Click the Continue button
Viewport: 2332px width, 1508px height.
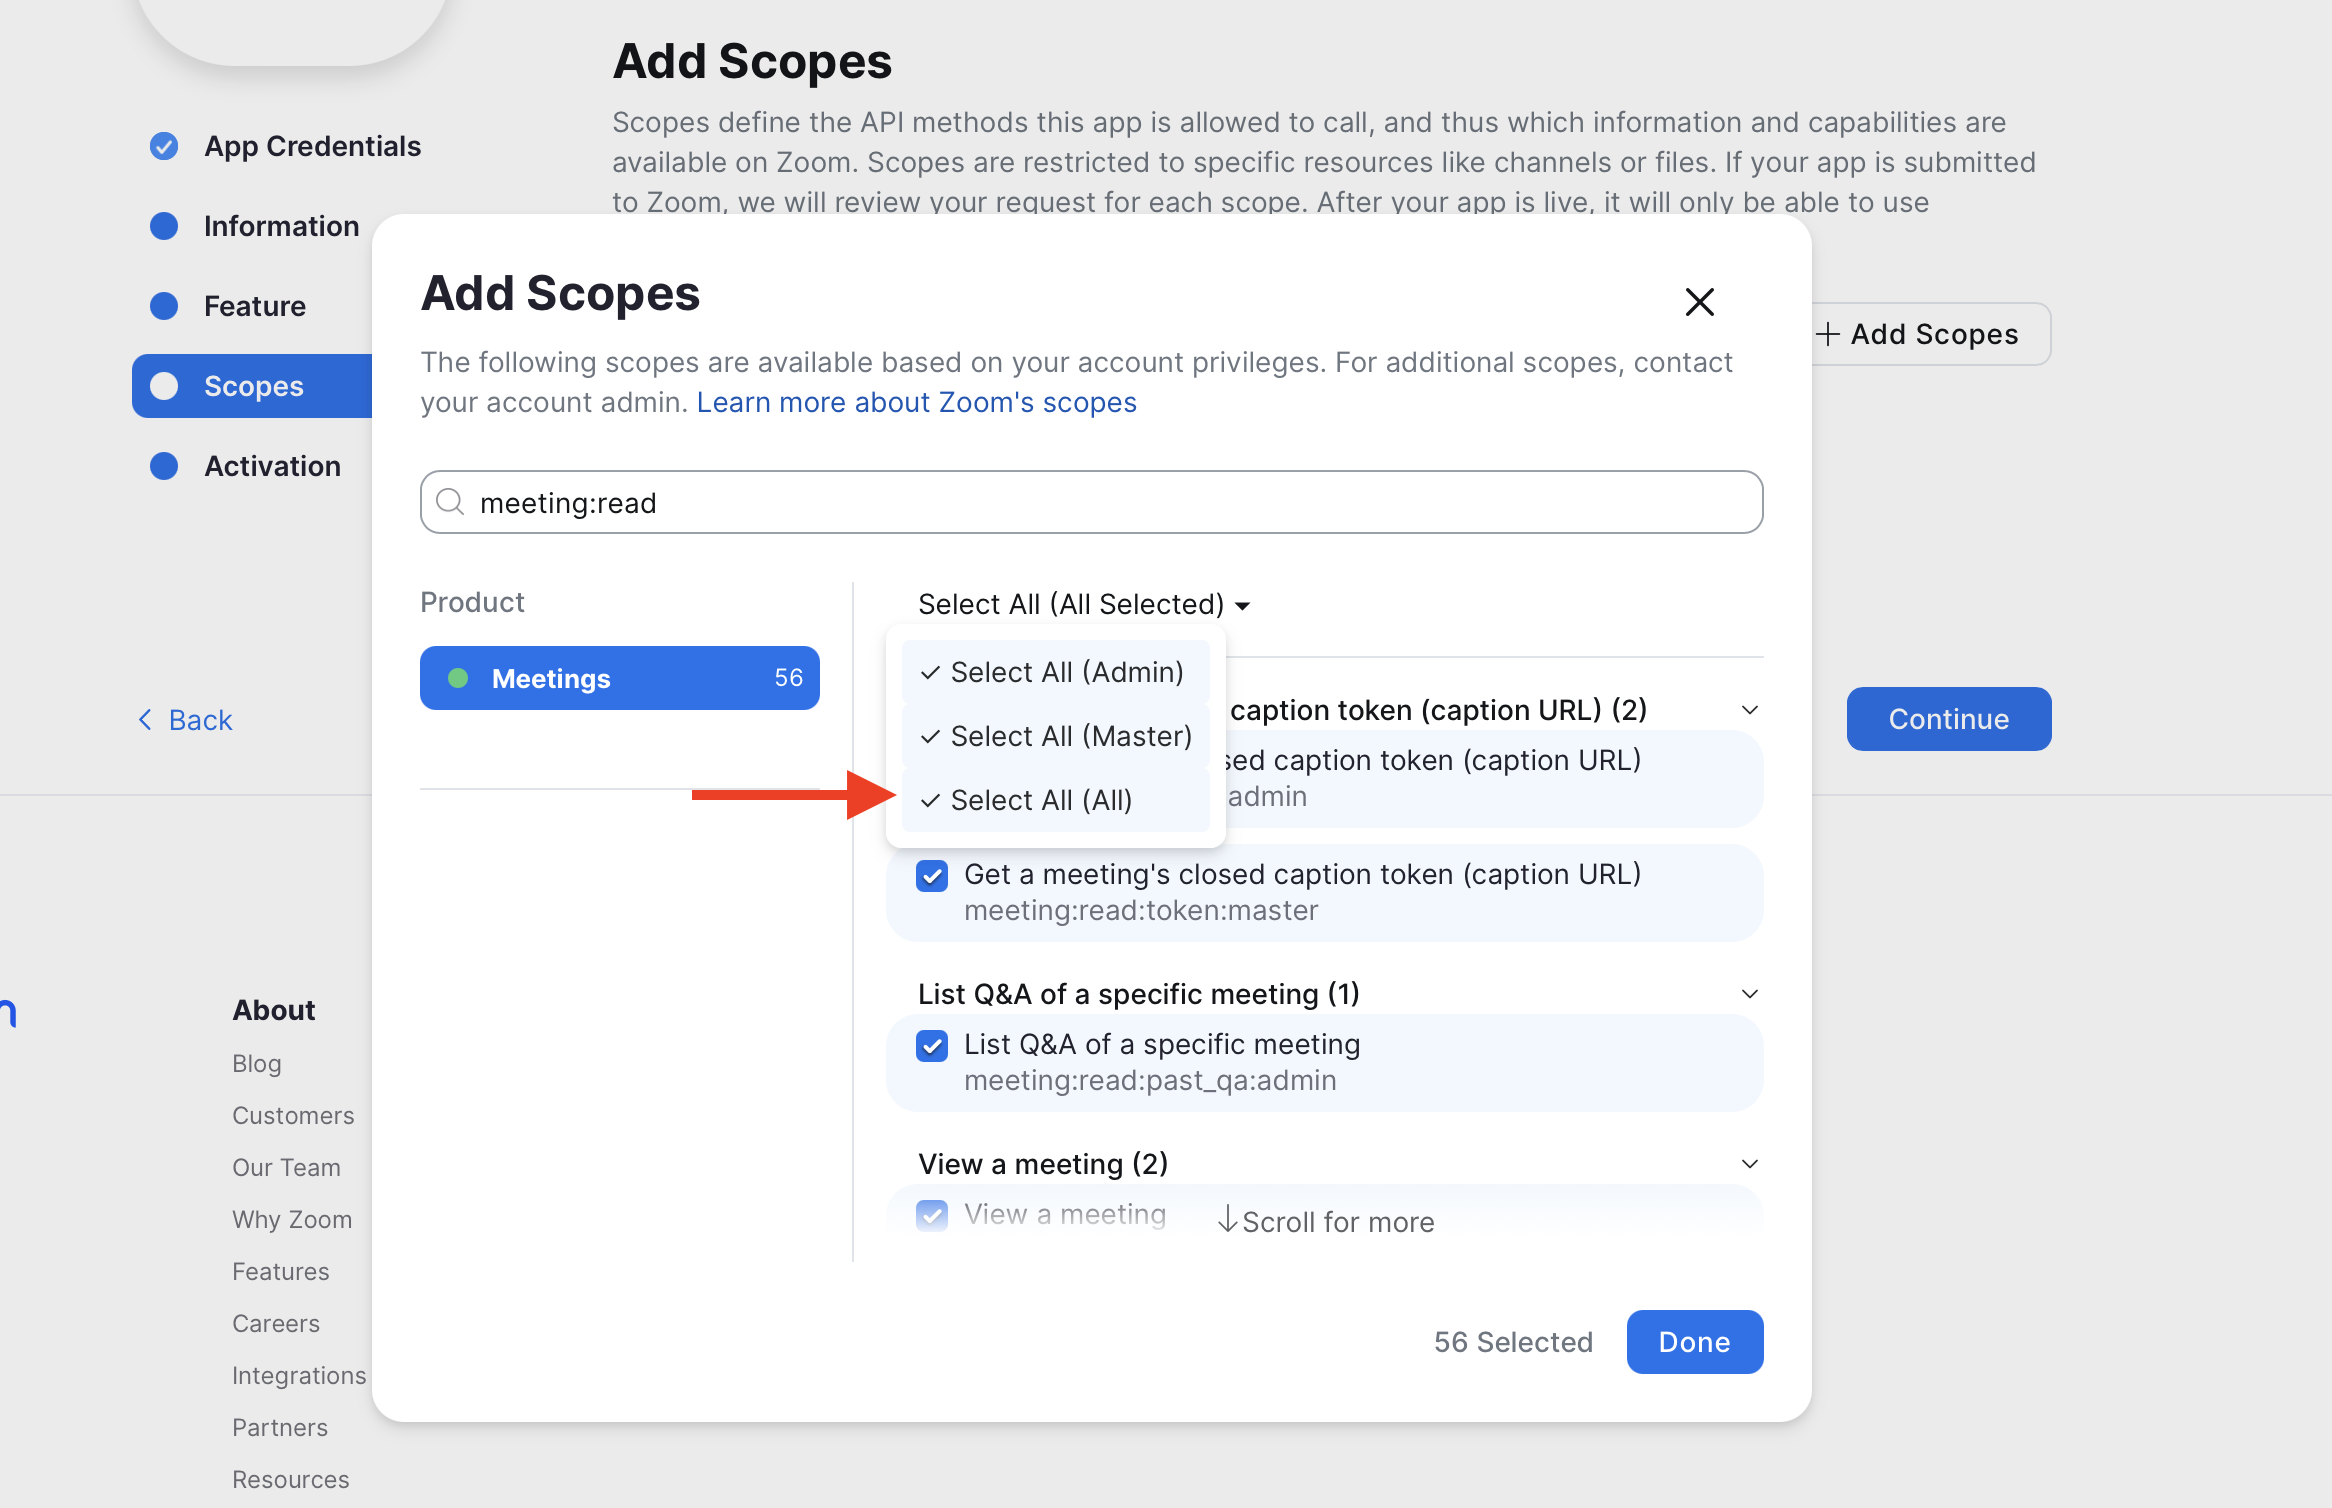click(x=1949, y=719)
